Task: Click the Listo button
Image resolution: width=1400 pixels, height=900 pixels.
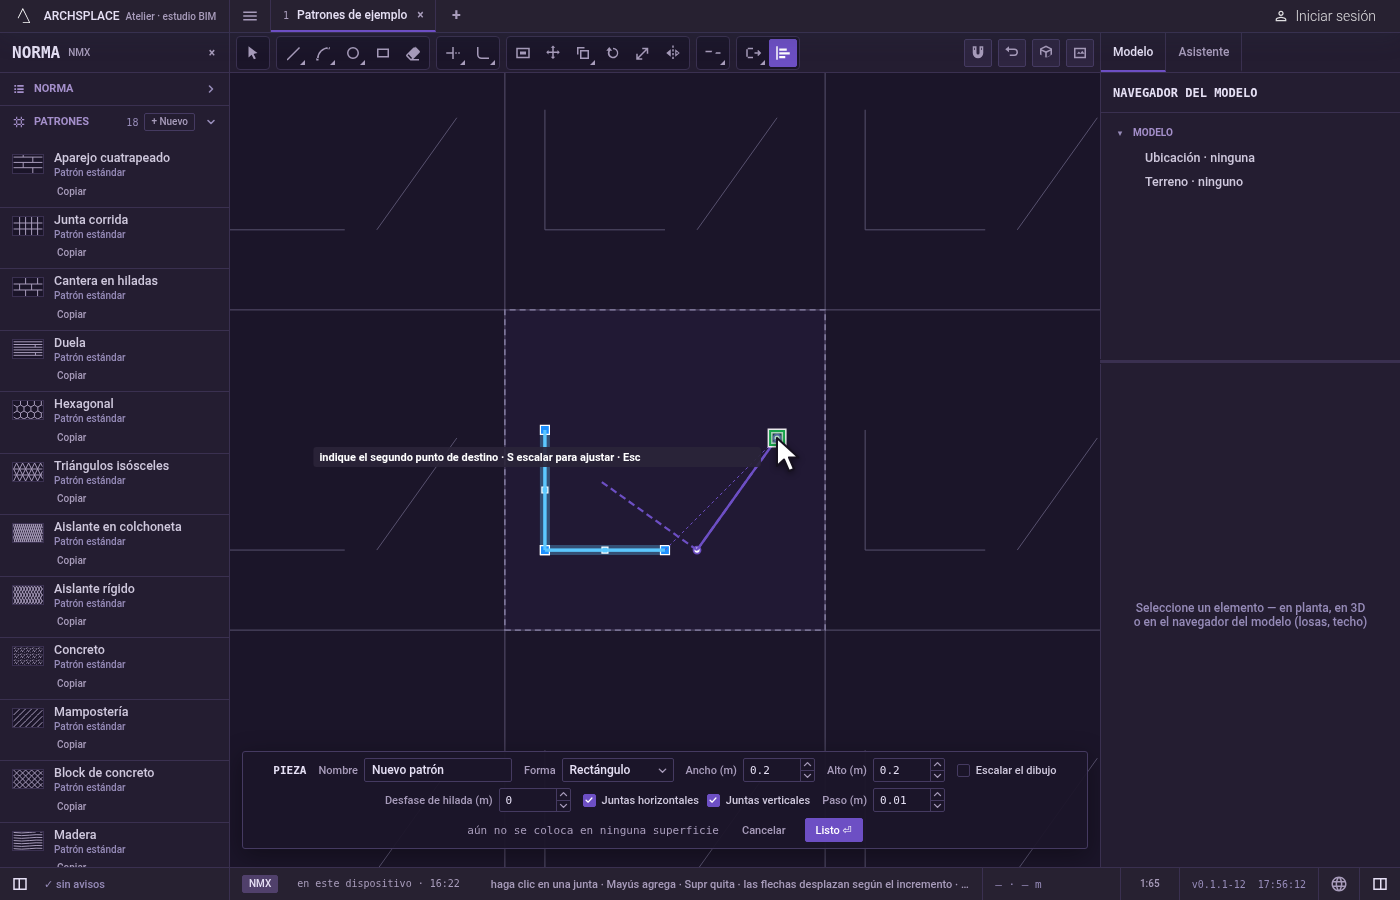Action: [x=833, y=830]
